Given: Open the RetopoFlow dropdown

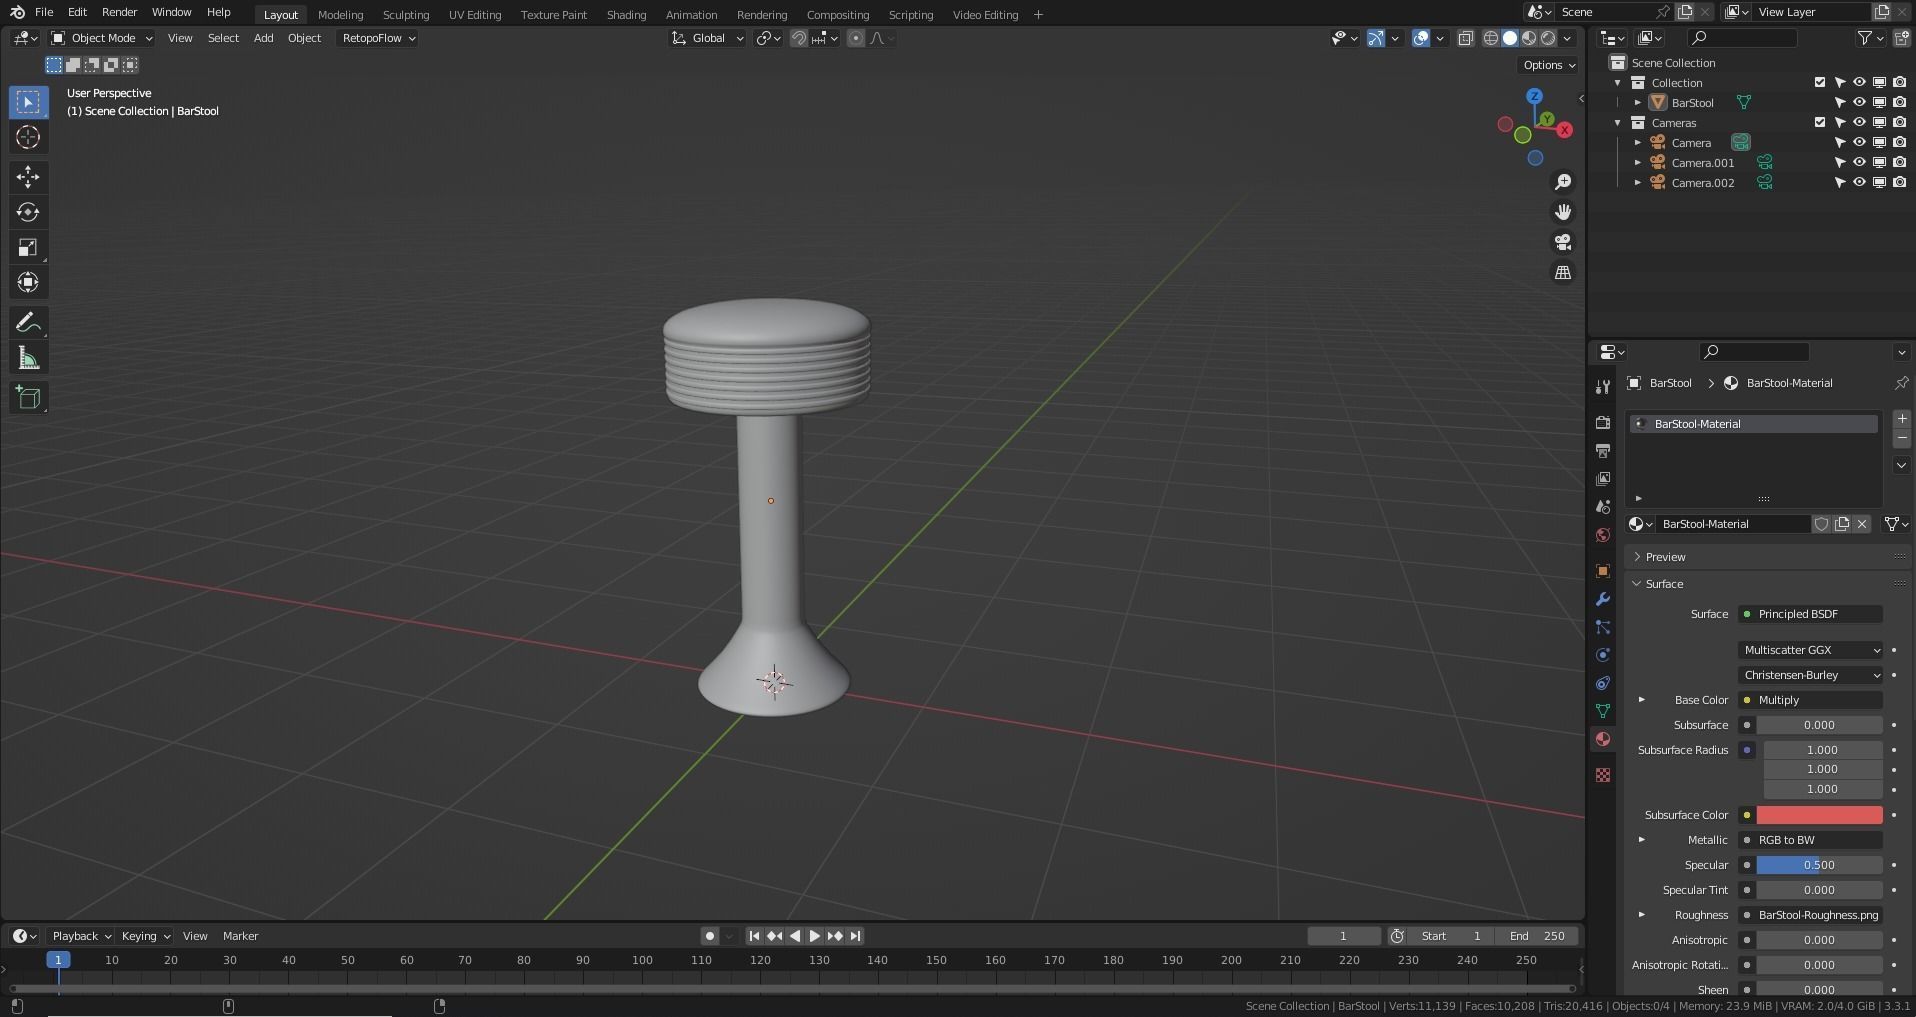Looking at the screenshot, I should click(378, 38).
